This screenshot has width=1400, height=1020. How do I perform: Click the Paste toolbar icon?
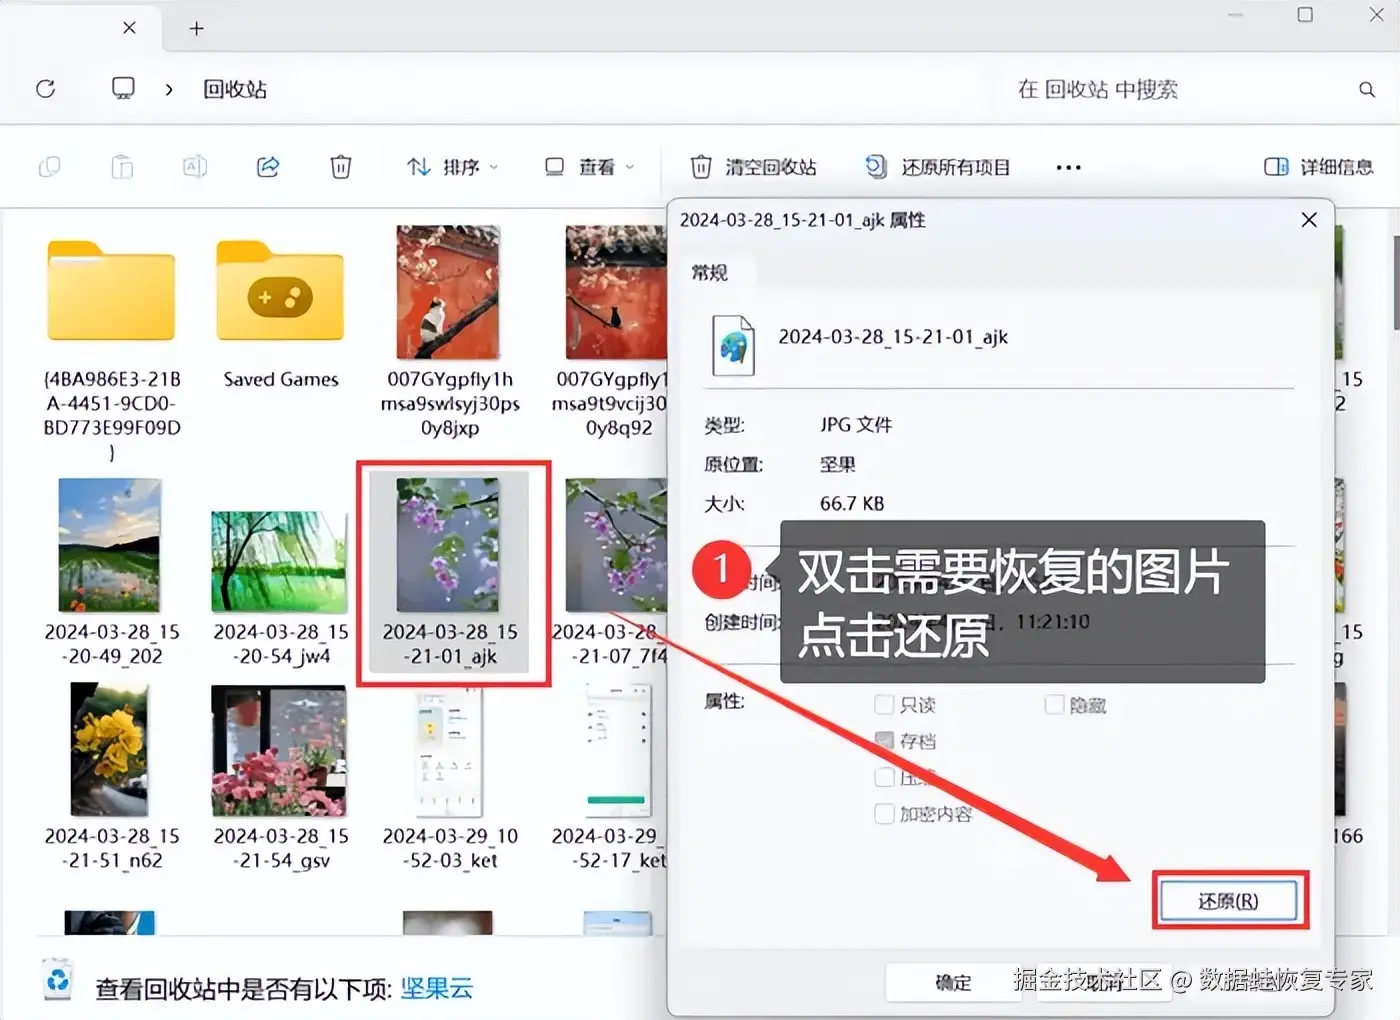122,166
